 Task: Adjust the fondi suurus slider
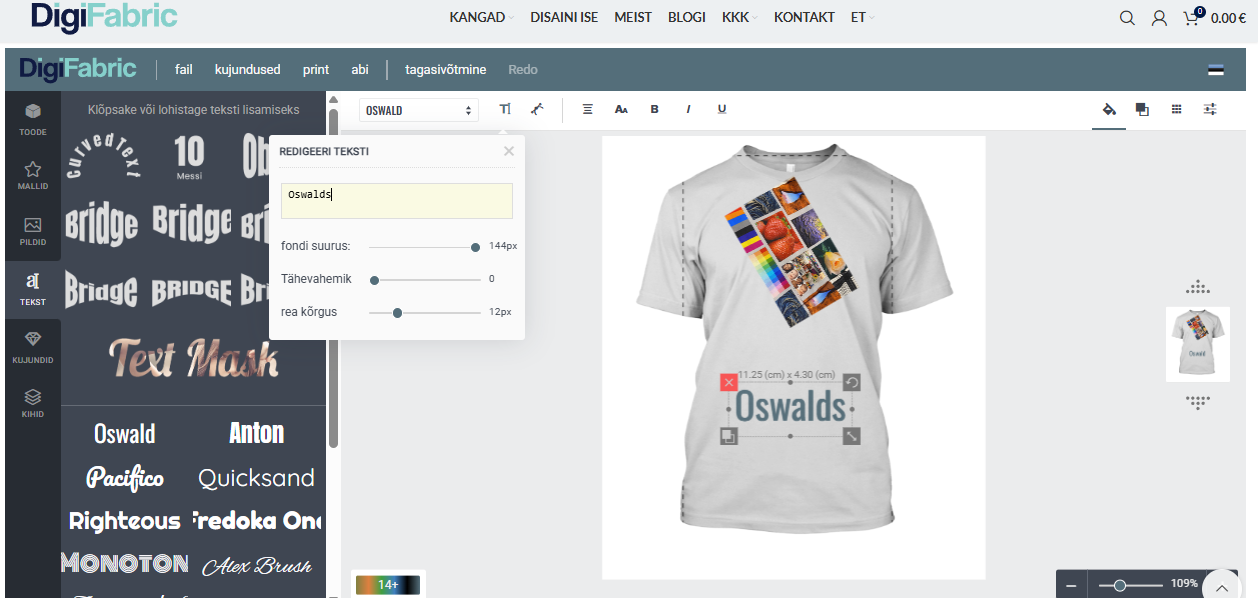tap(475, 246)
